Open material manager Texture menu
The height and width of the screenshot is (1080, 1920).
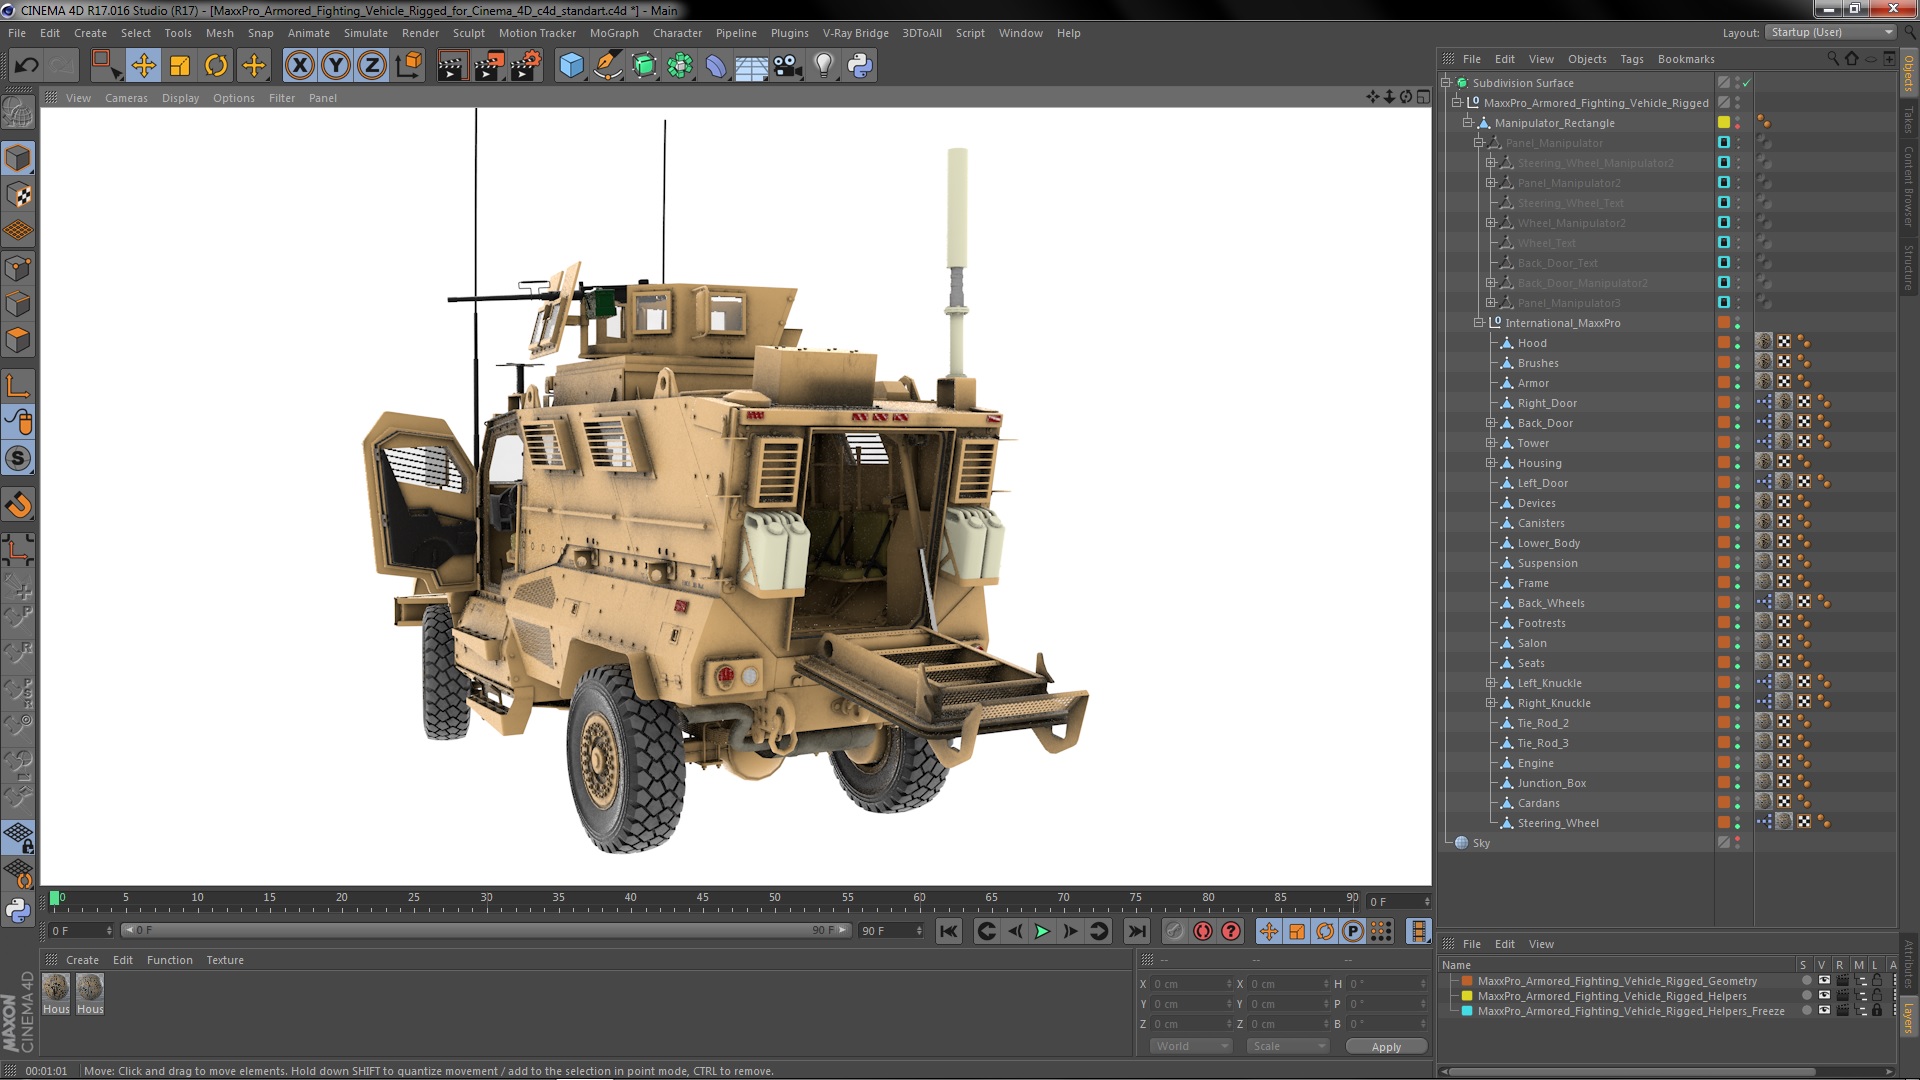(225, 960)
